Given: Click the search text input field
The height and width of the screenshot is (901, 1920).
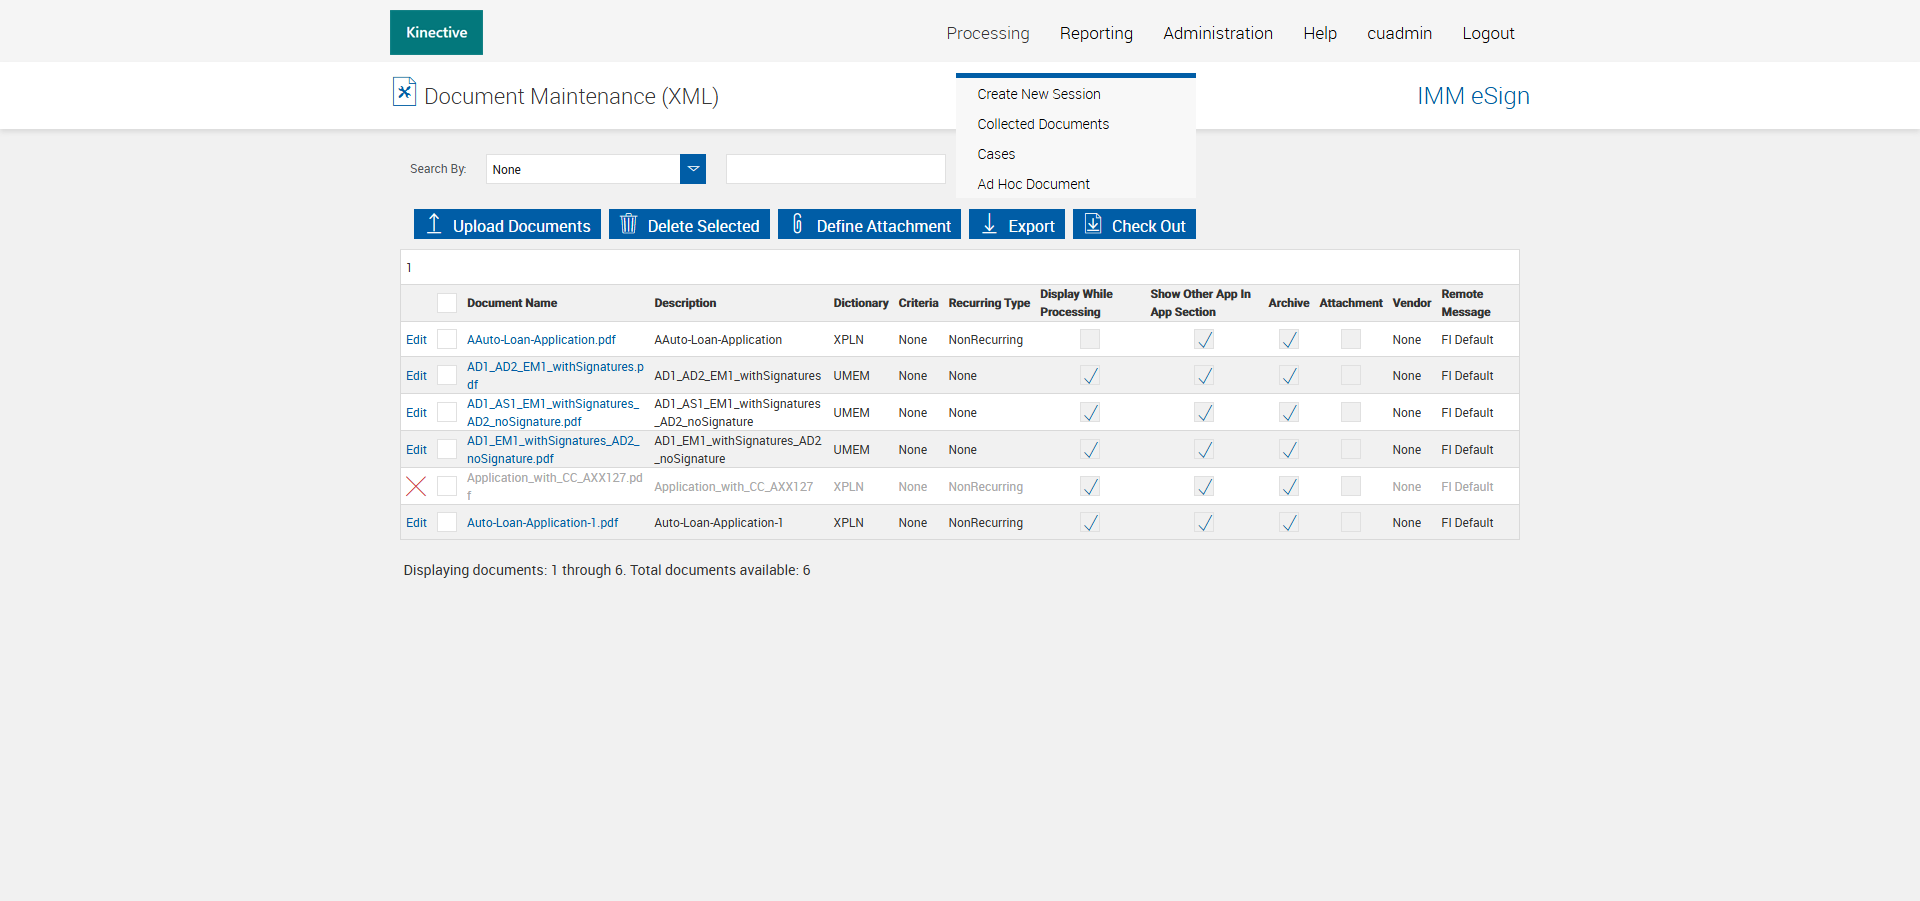Looking at the screenshot, I should click(x=835, y=169).
